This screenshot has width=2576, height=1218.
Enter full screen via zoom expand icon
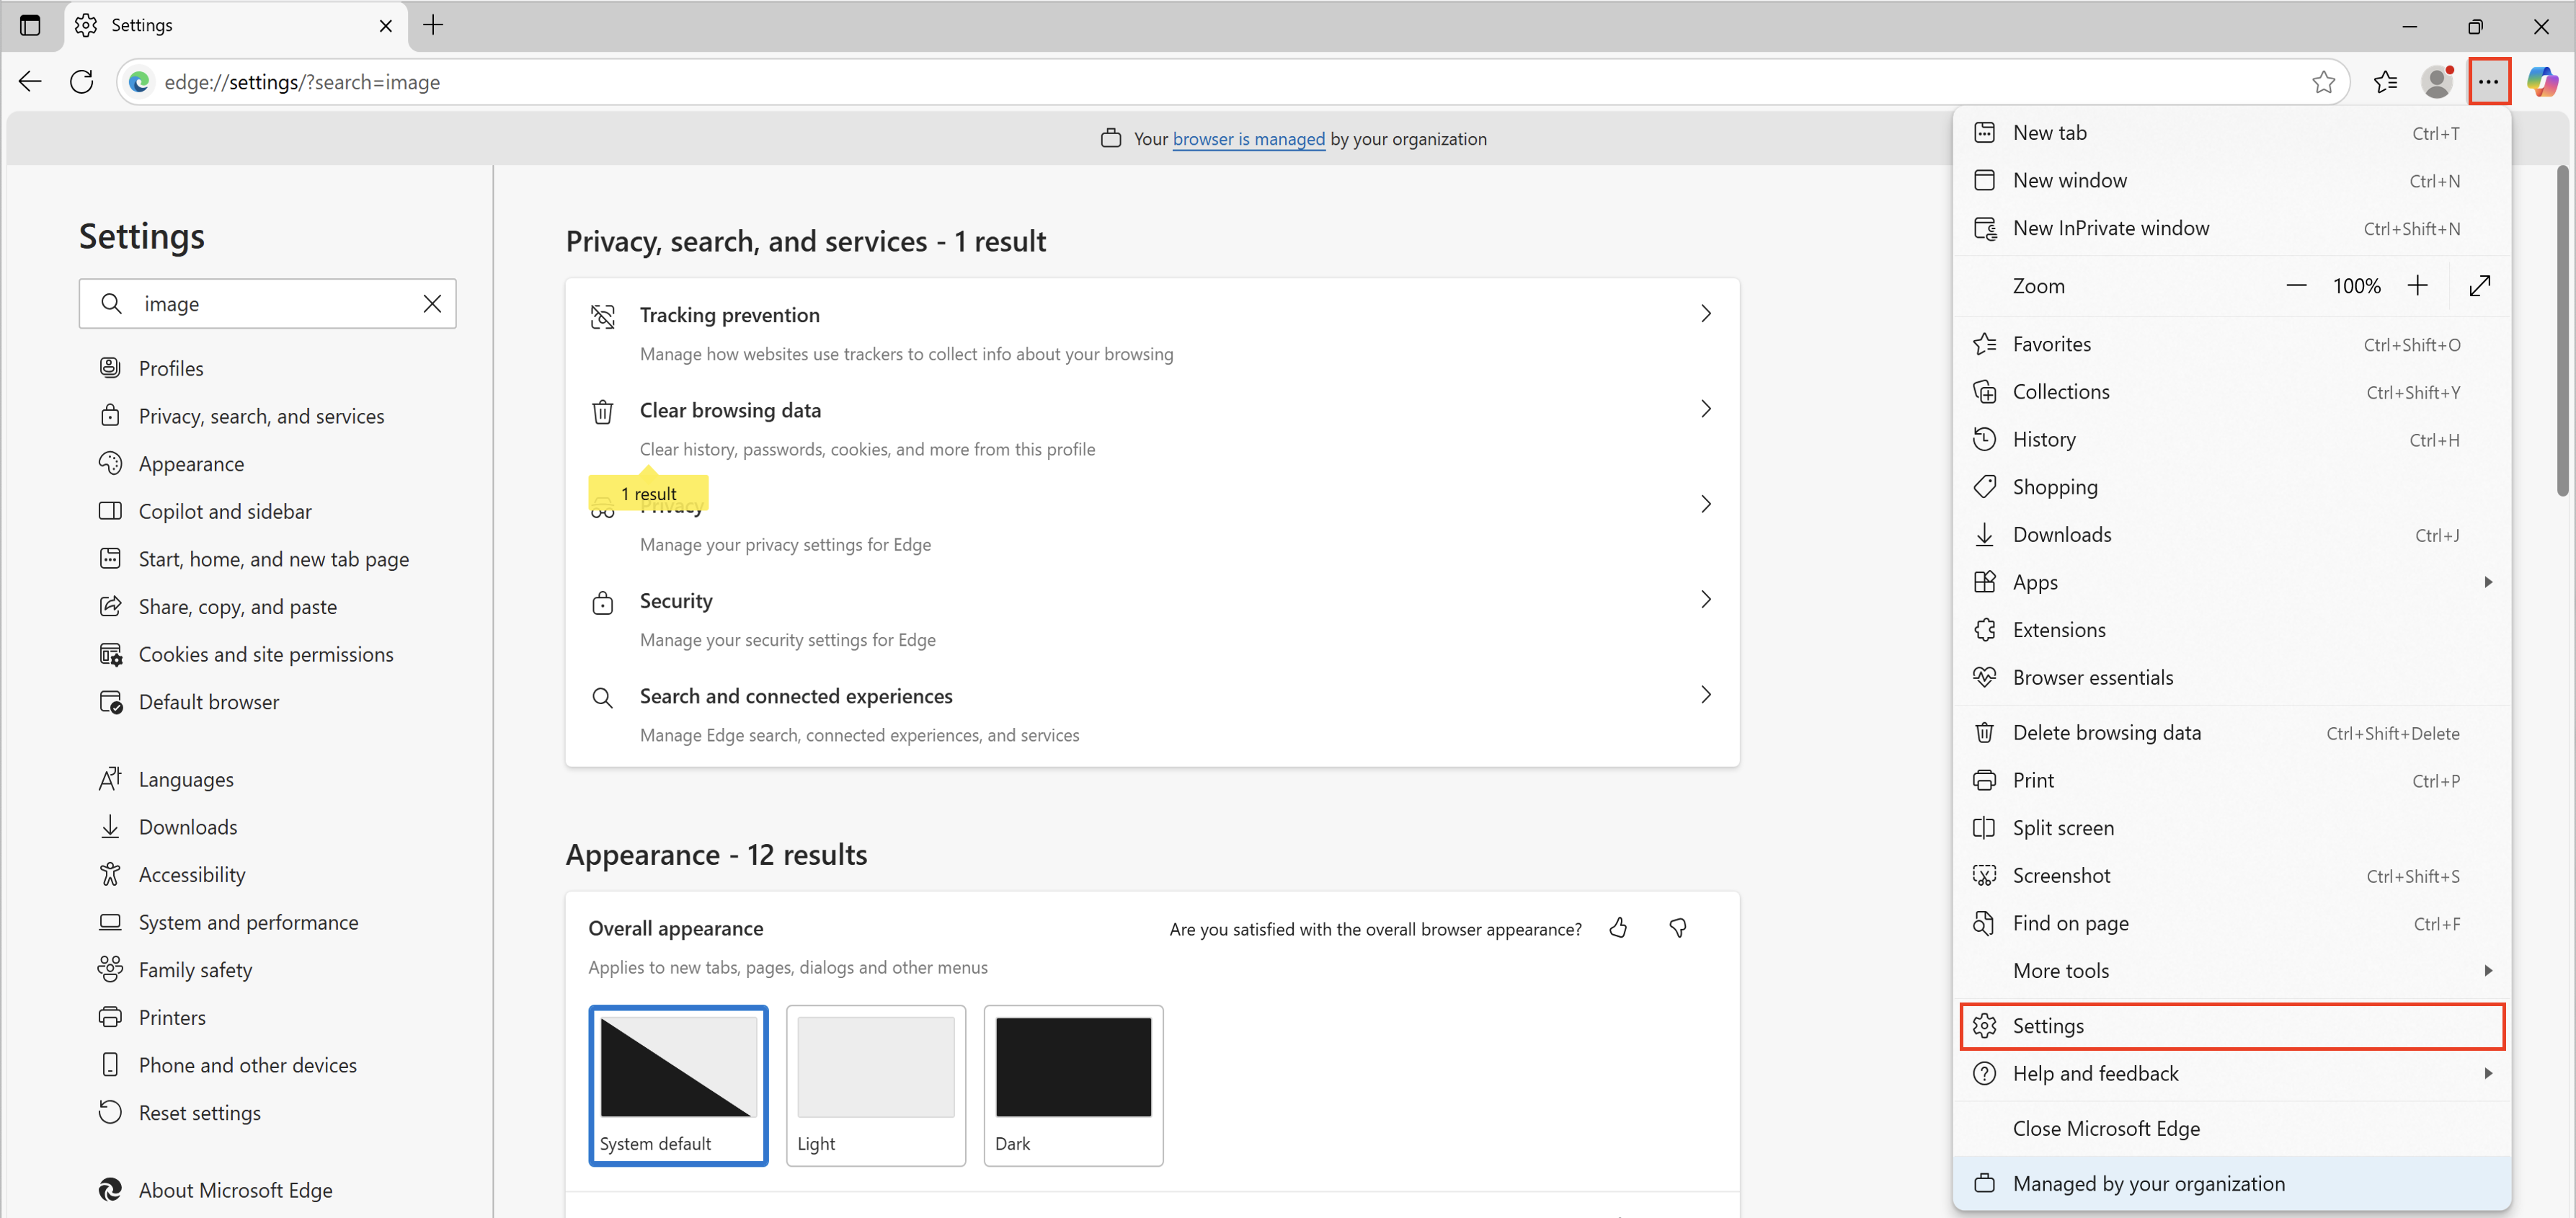[x=2480, y=286]
